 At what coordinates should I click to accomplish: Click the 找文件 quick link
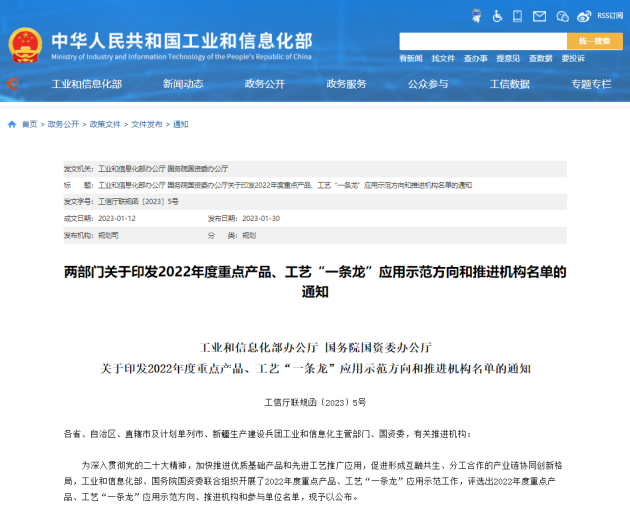click(443, 60)
